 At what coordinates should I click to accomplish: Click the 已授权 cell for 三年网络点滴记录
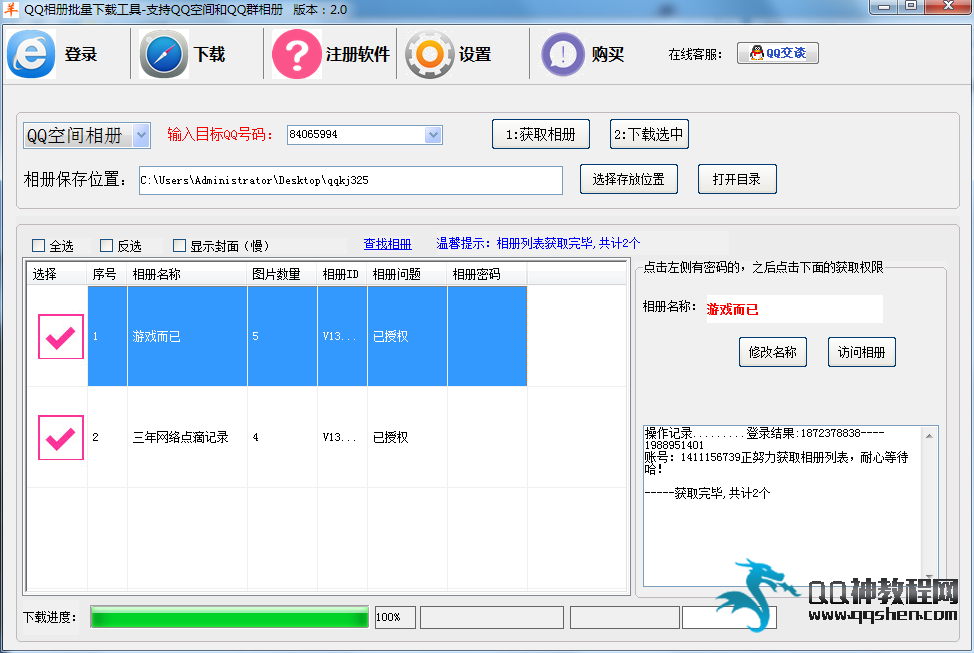pos(407,437)
